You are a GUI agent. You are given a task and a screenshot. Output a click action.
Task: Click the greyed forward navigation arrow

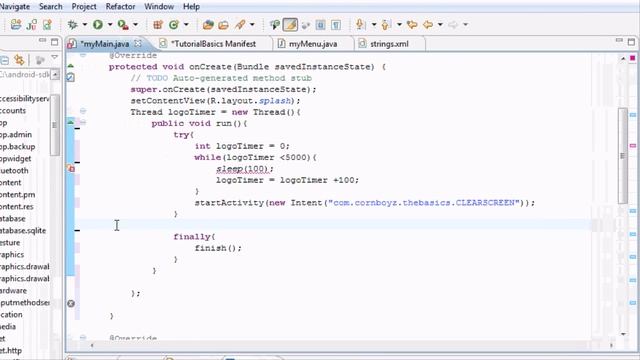coord(453,25)
